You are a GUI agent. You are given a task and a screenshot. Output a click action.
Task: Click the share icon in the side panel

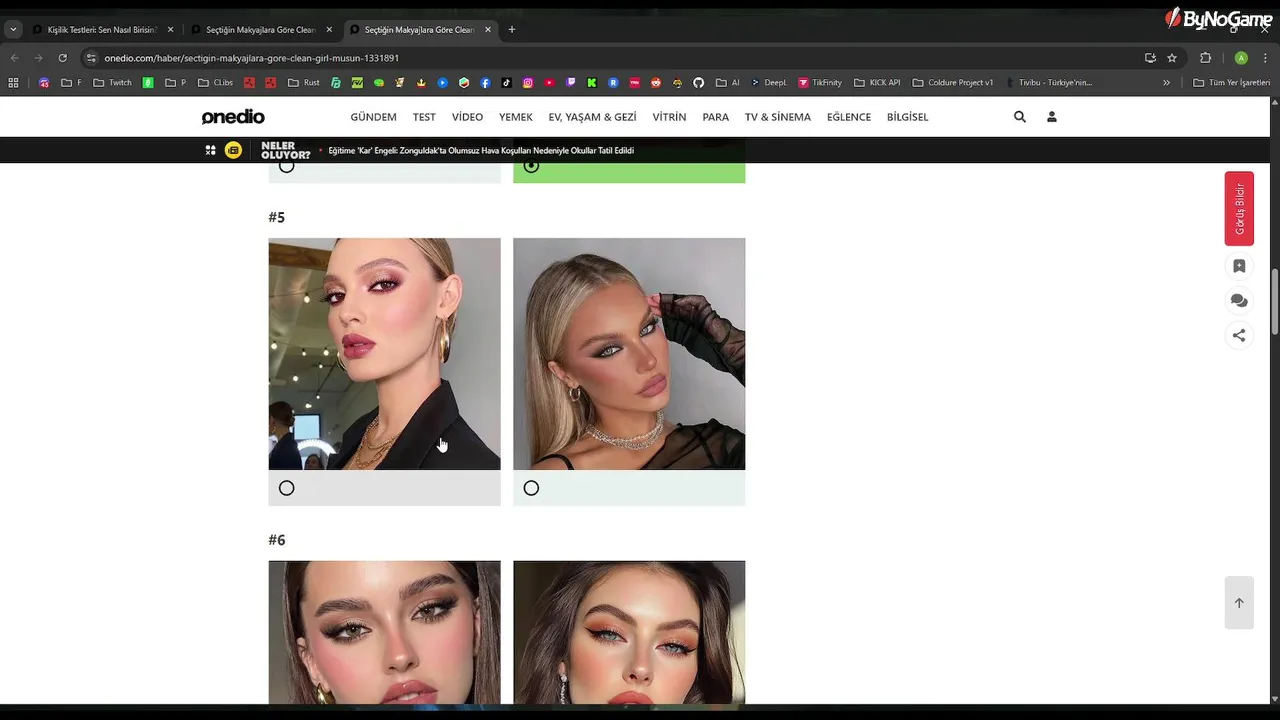pyautogui.click(x=1239, y=336)
